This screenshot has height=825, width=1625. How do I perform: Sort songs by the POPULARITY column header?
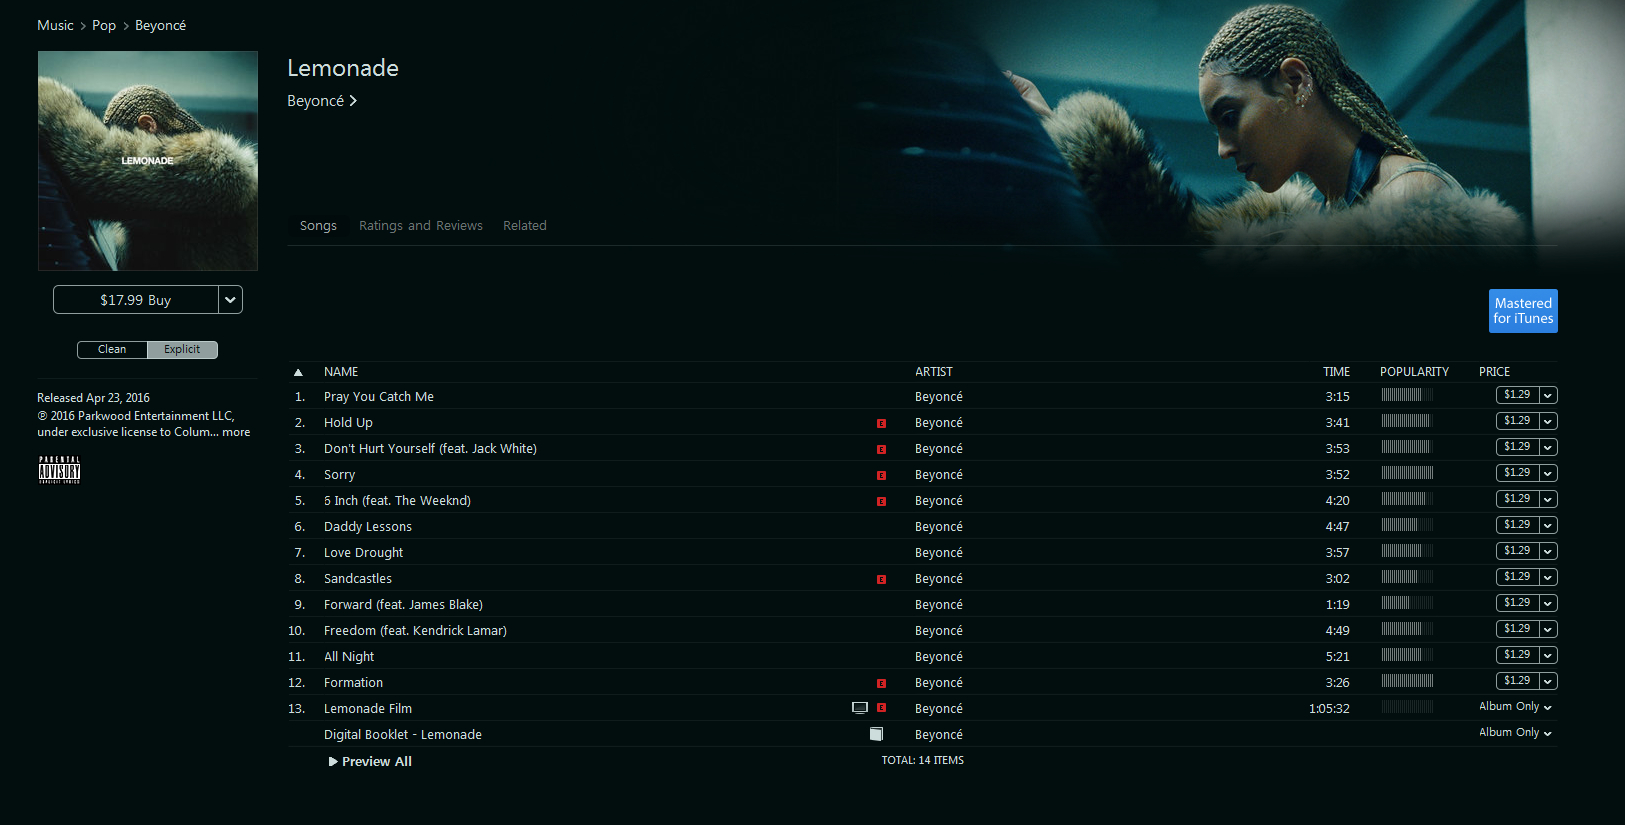1414,372
